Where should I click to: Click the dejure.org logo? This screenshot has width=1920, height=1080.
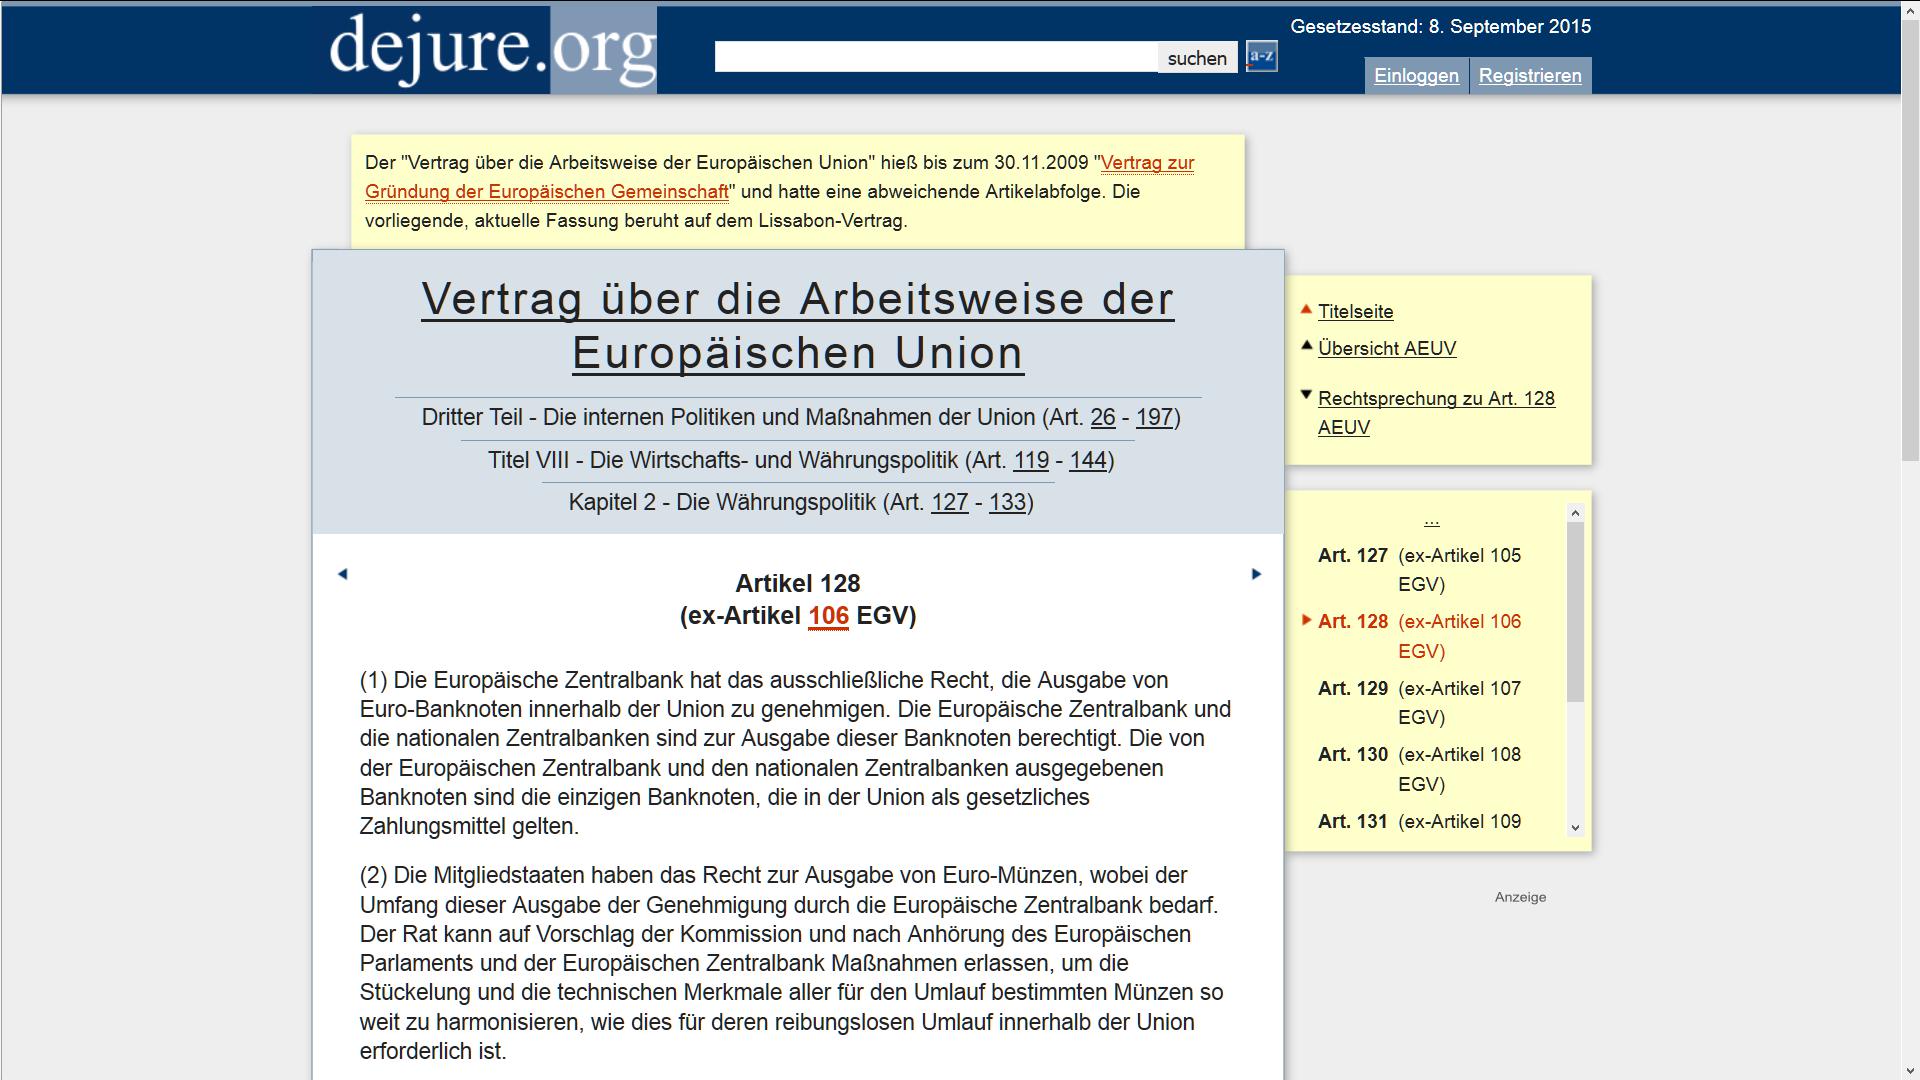click(492, 48)
